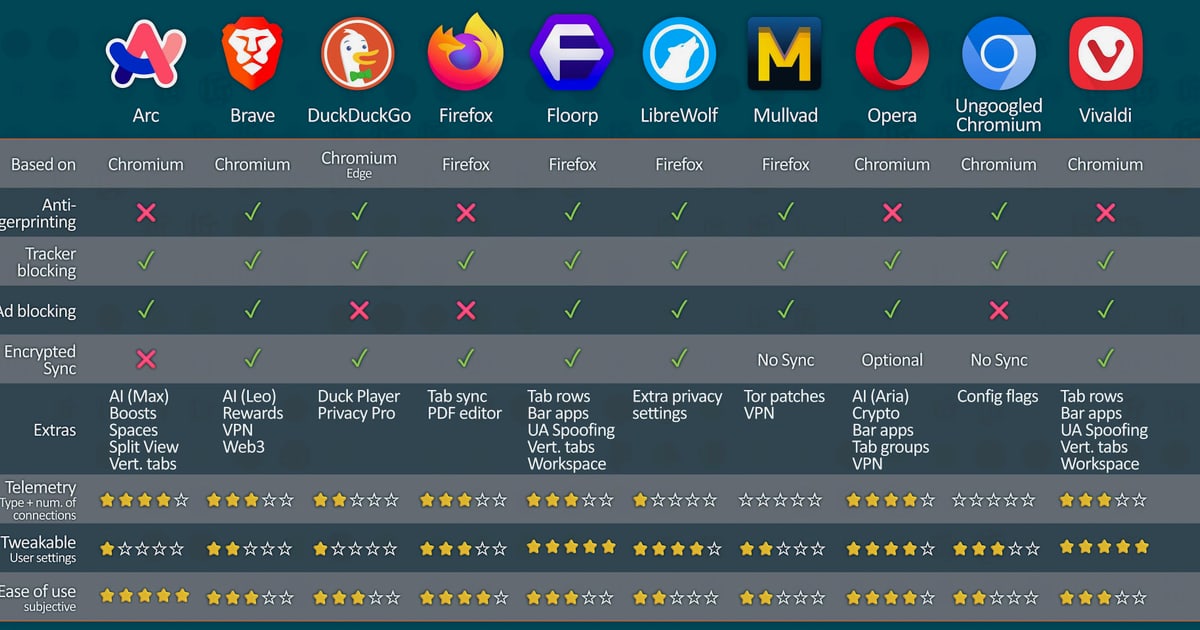Click DuckDuckGo's red X for Ad blocking
This screenshot has height=630, width=1200.
pyautogui.click(x=359, y=311)
